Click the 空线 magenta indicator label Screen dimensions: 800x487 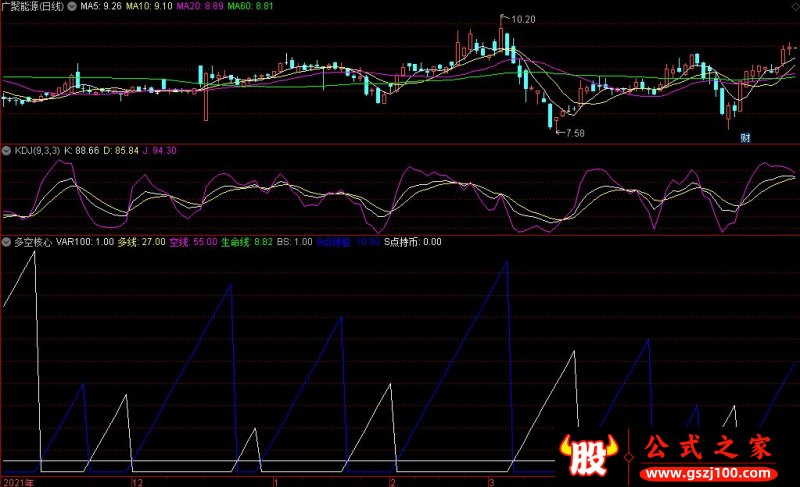(193, 242)
